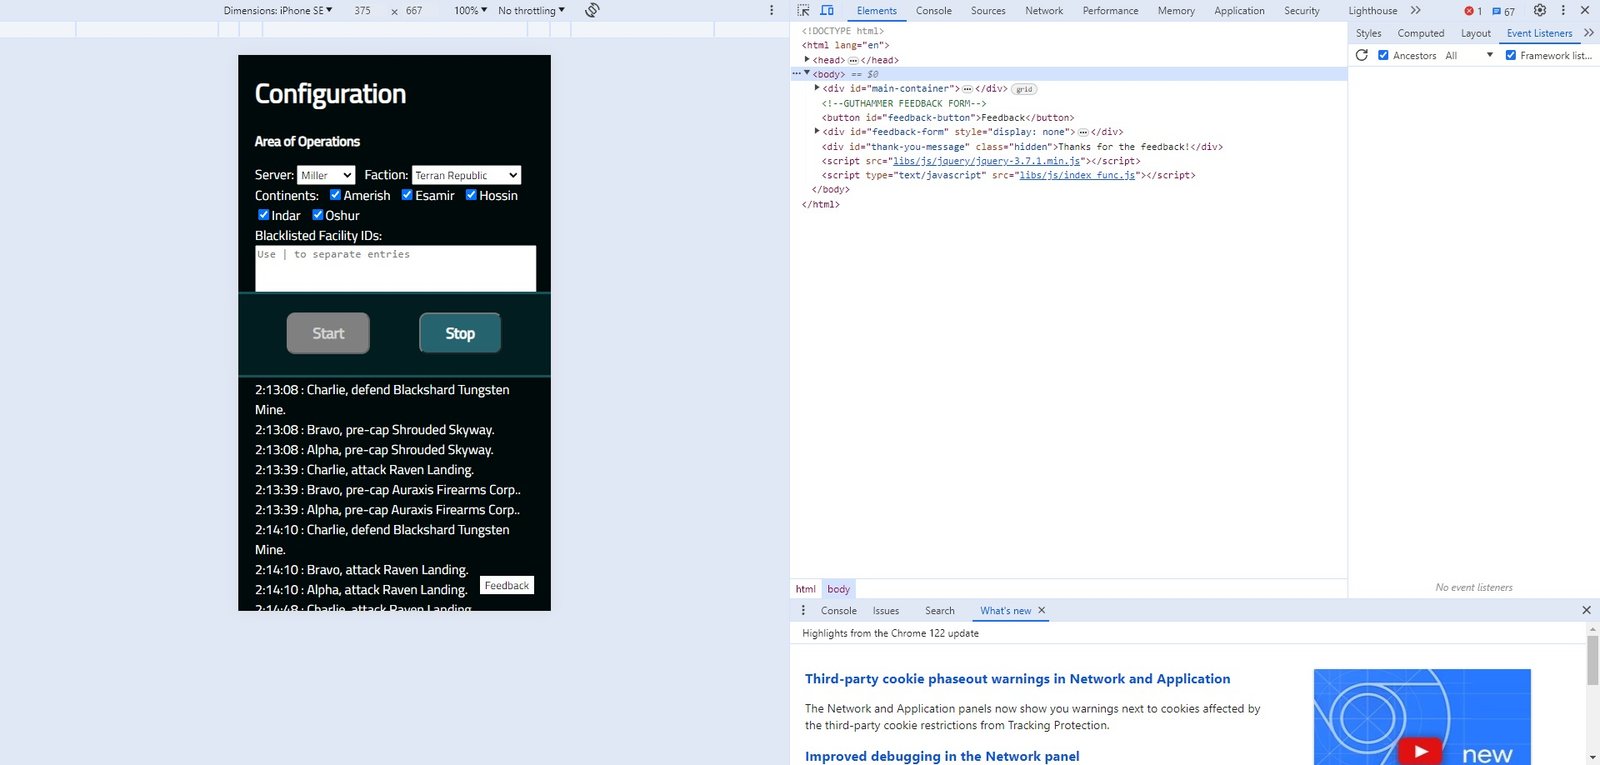The height and width of the screenshot is (765, 1600).
Task: Click the blue issues count icon
Action: tap(1503, 11)
